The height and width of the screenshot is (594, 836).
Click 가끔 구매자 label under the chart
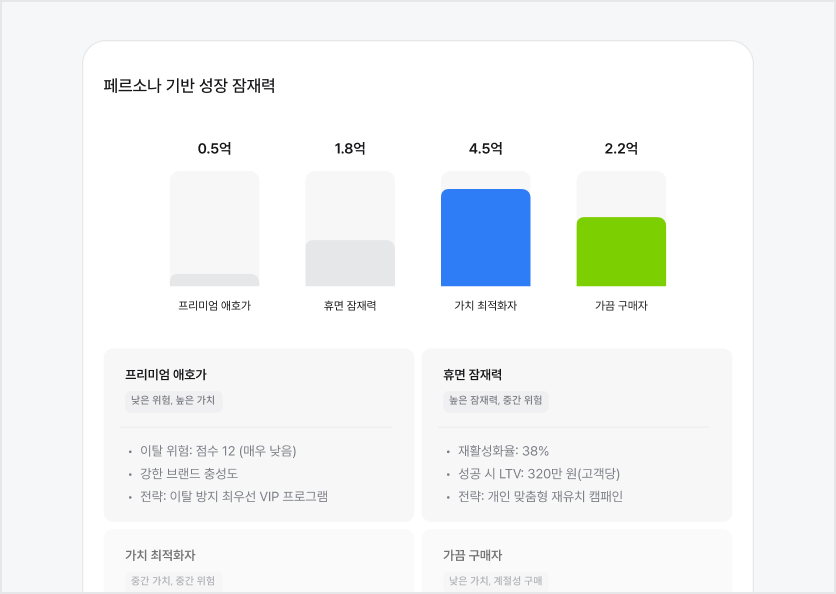click(x=621, y=306)
